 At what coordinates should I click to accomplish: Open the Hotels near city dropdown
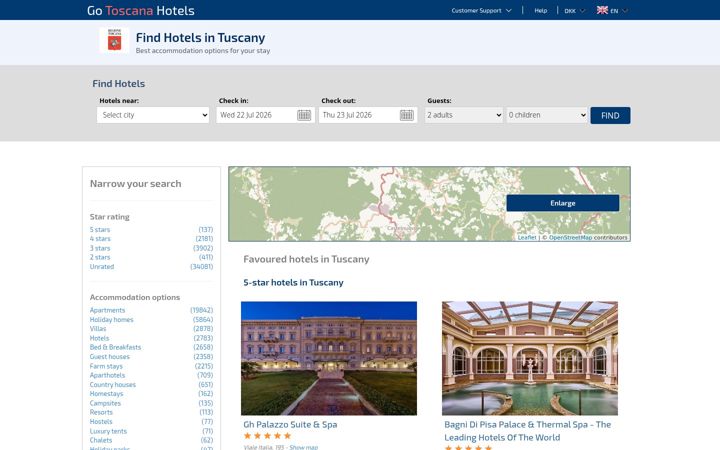pos(153,115)
